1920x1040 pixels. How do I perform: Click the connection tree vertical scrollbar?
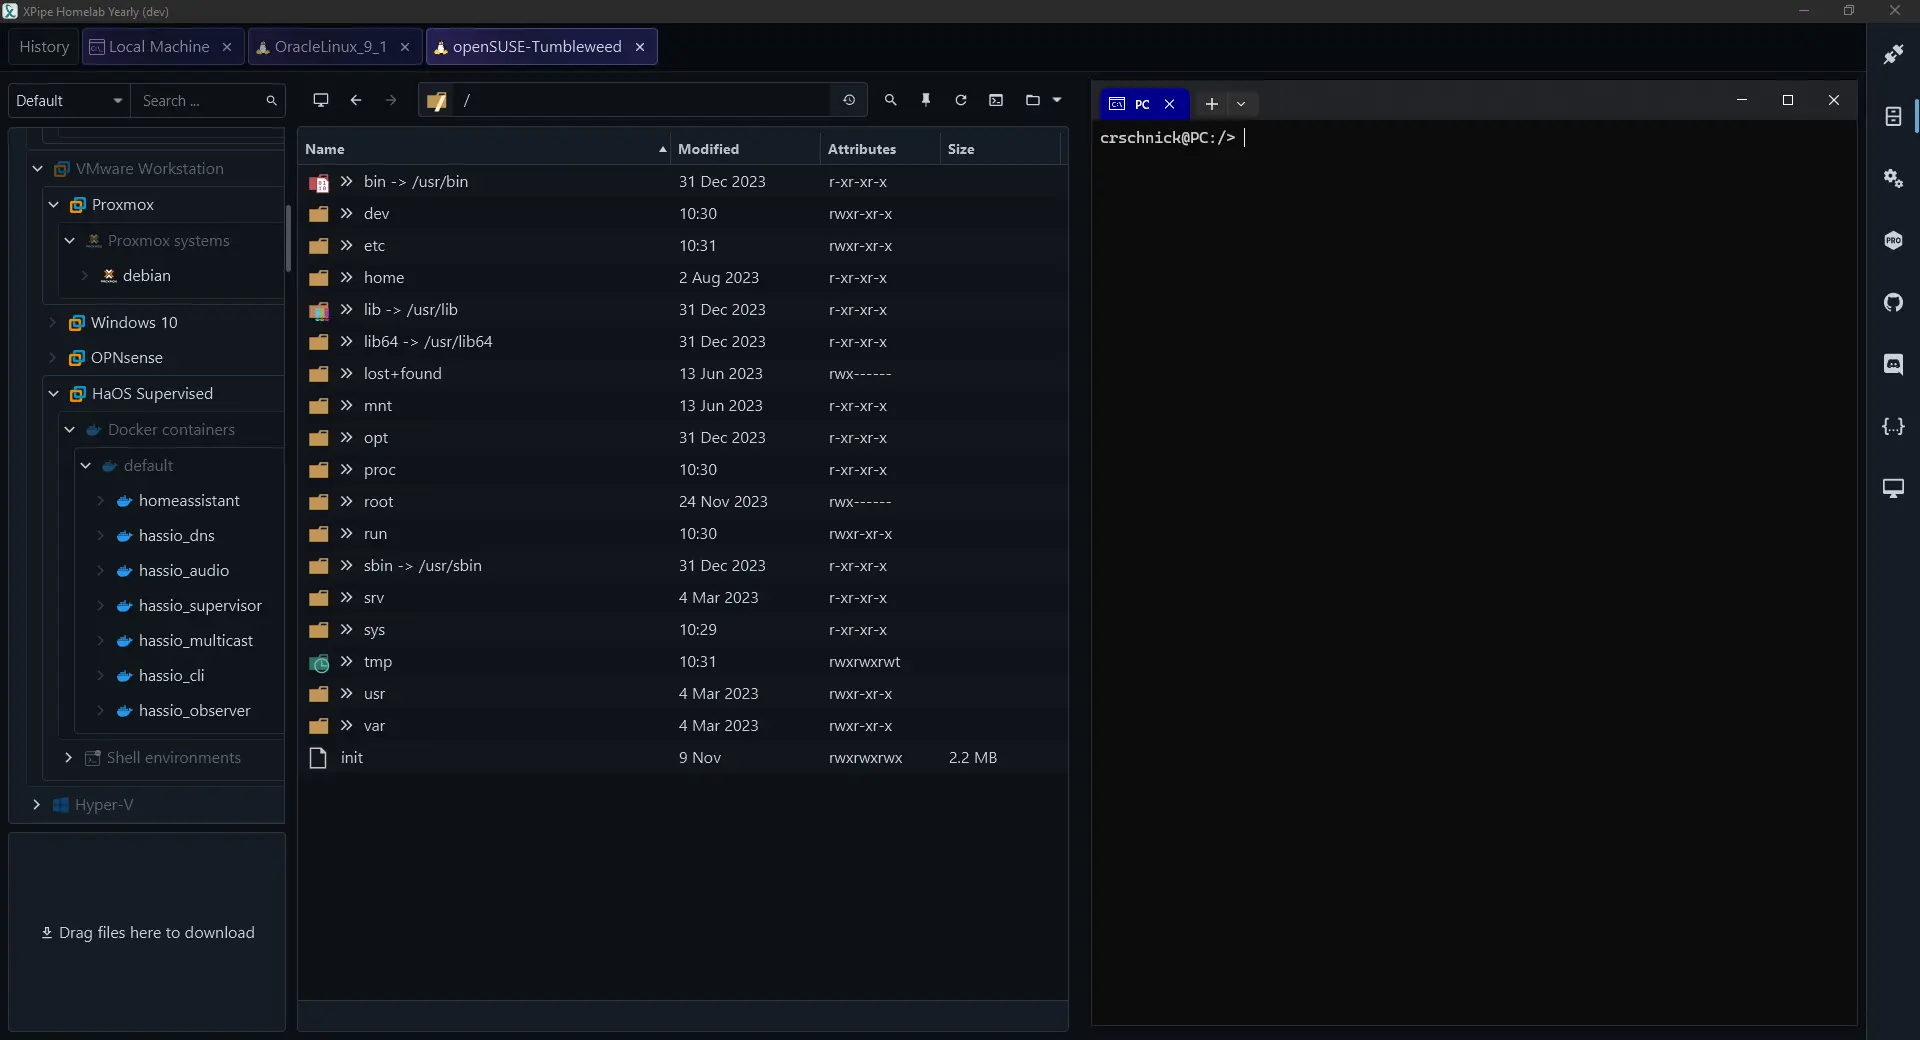coord(288,239)
